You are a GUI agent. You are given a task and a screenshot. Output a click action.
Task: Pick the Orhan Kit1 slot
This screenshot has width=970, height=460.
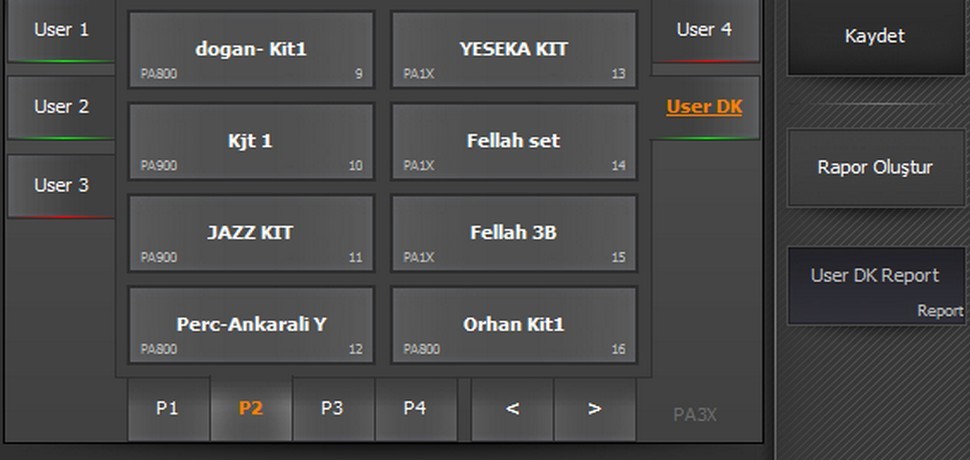coord(514,325)
